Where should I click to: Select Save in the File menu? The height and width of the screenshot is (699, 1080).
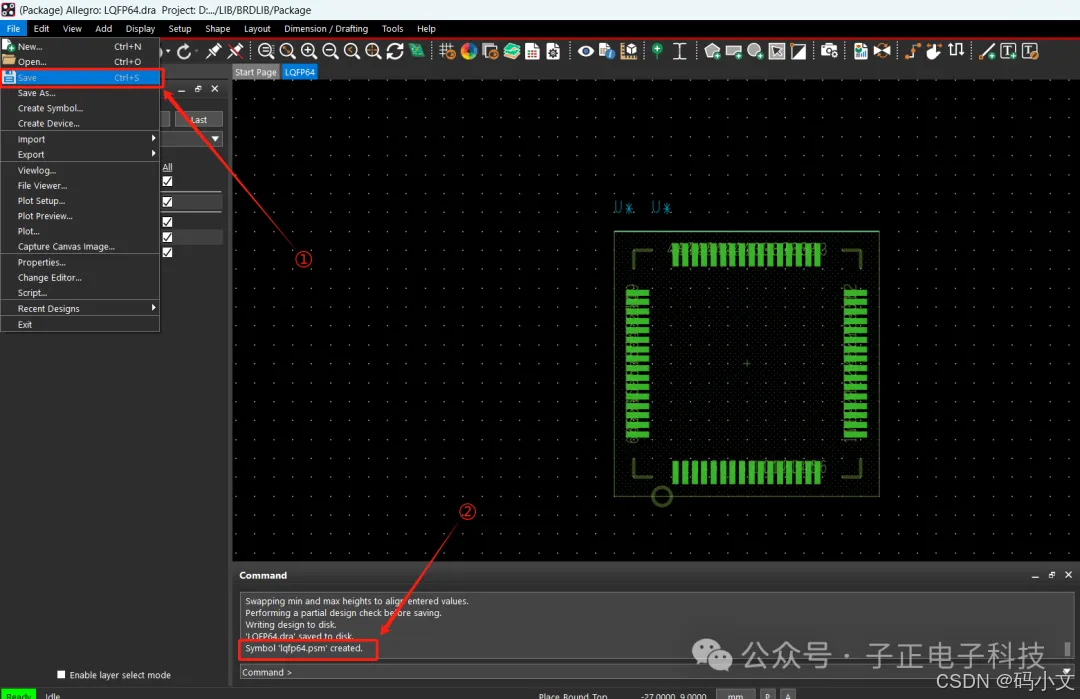pos(80,77)
